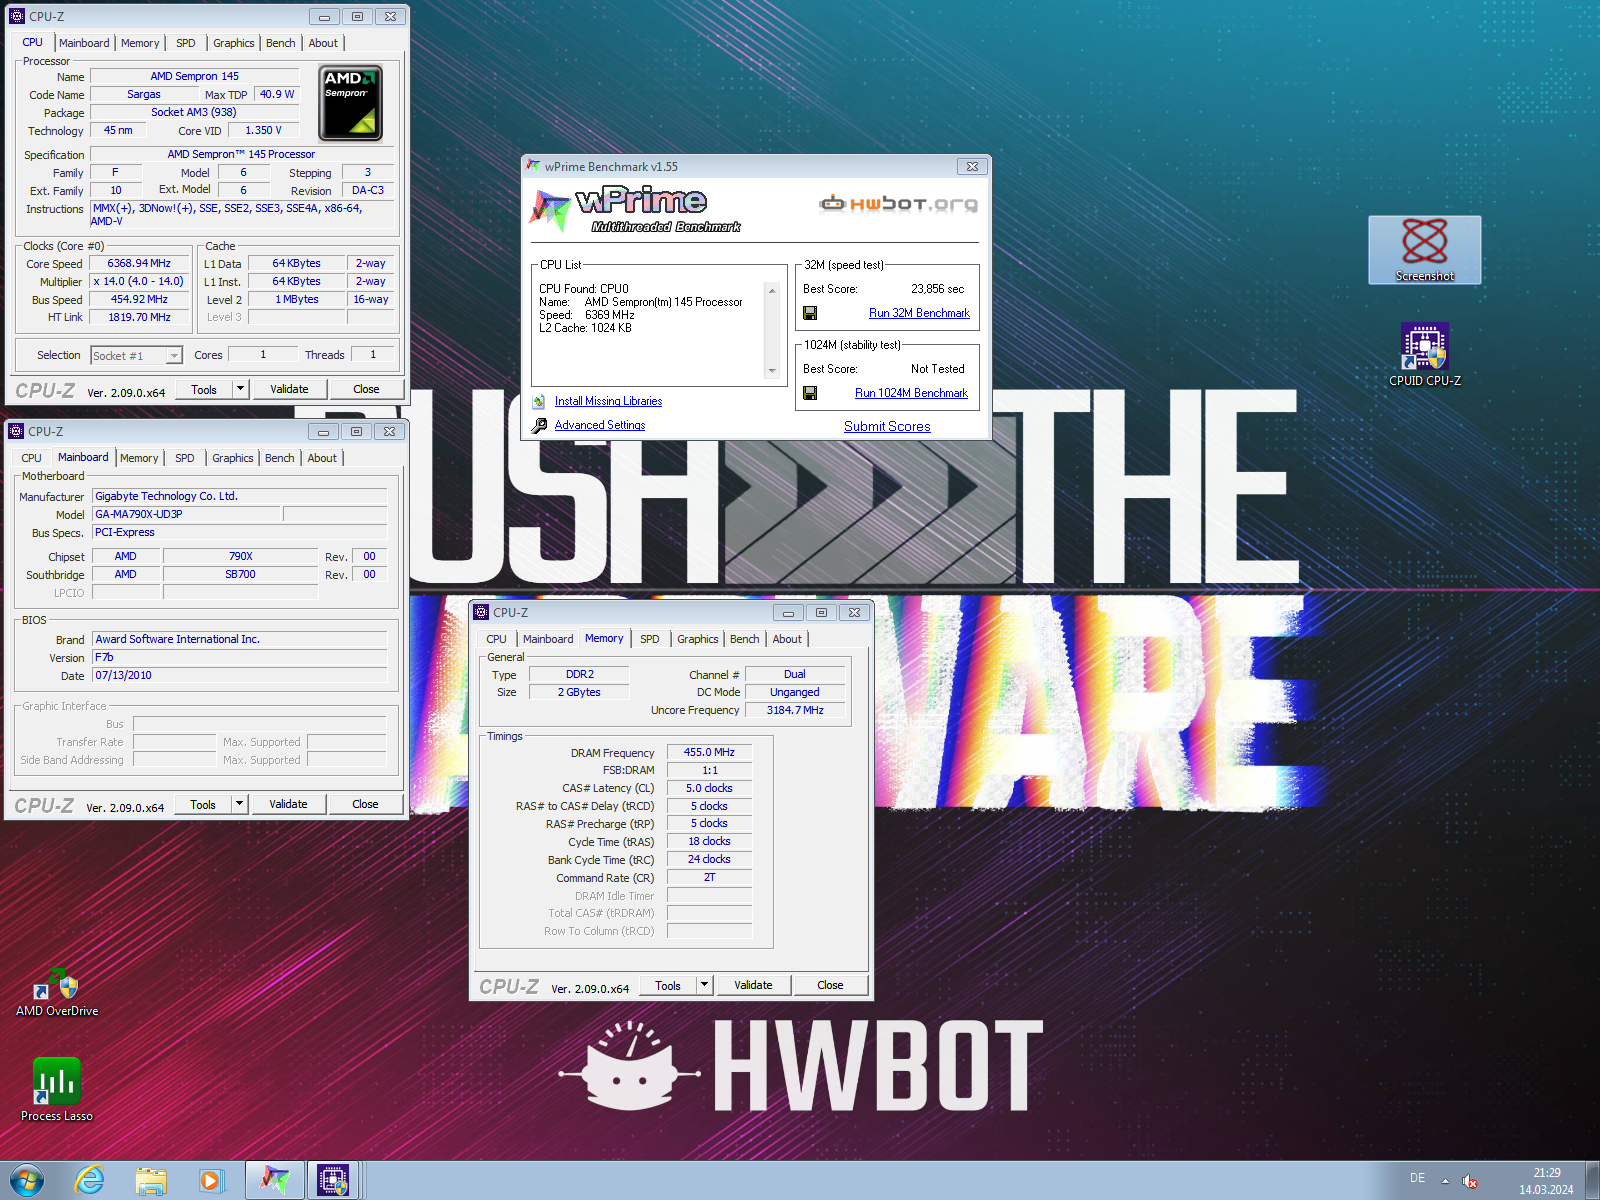1600x1200 pixels.
Task: Click Validate in the Mainboard CPU-Z window
Action: coord(288,804)
